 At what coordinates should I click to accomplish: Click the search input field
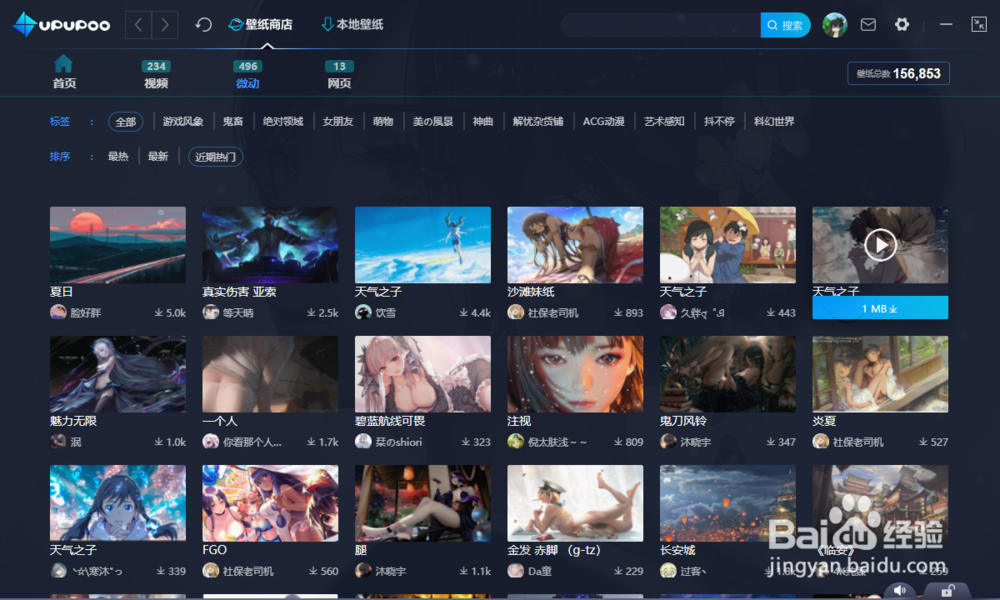coord(661,25)
